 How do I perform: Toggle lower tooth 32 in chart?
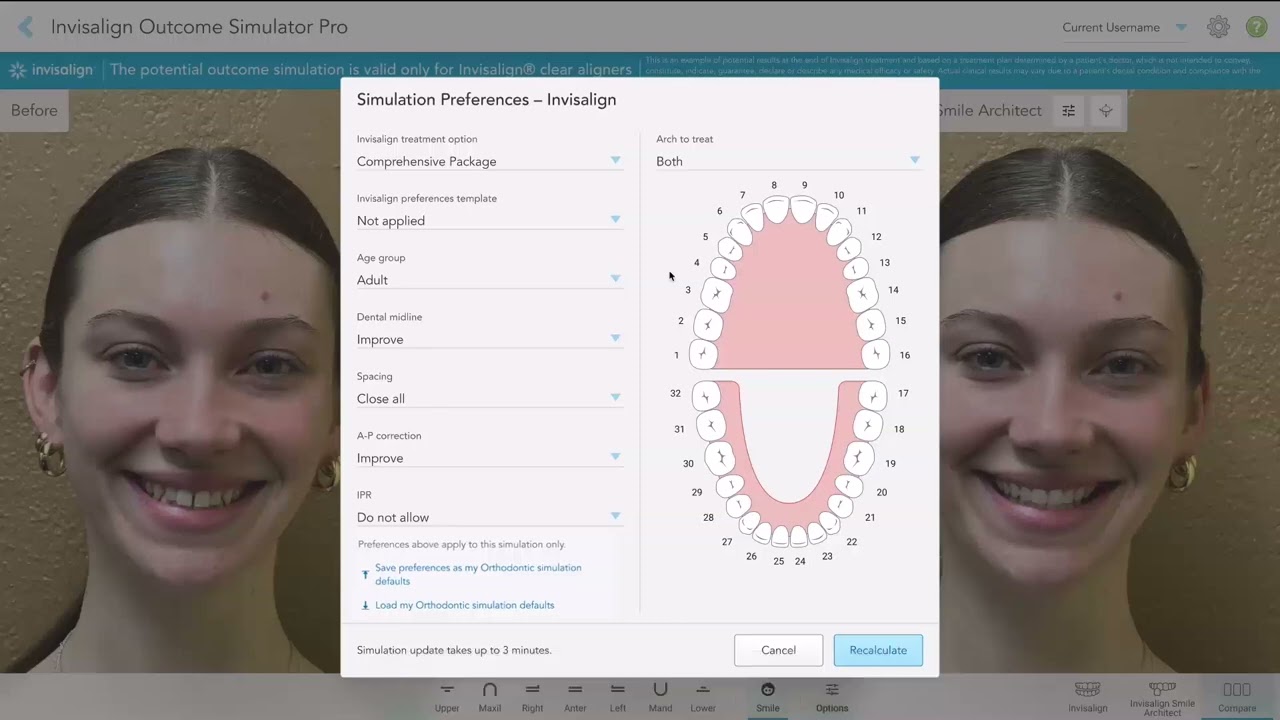coord(705,396)
